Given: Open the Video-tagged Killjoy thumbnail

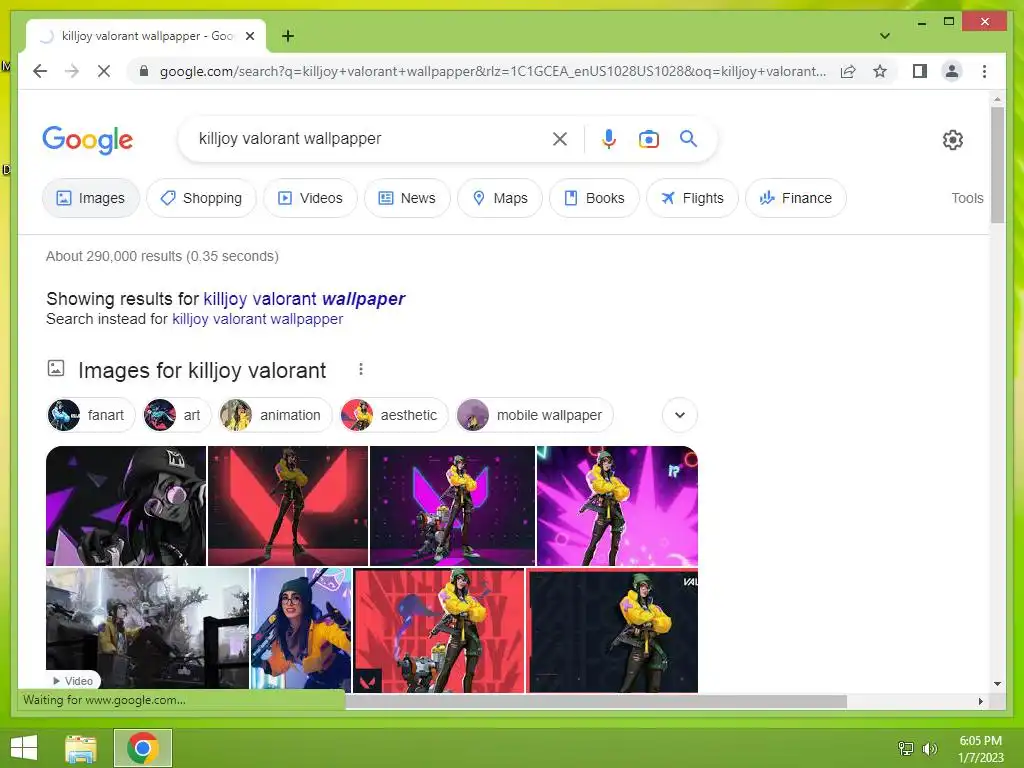Looking at the screenshot, I should (148, 628).
